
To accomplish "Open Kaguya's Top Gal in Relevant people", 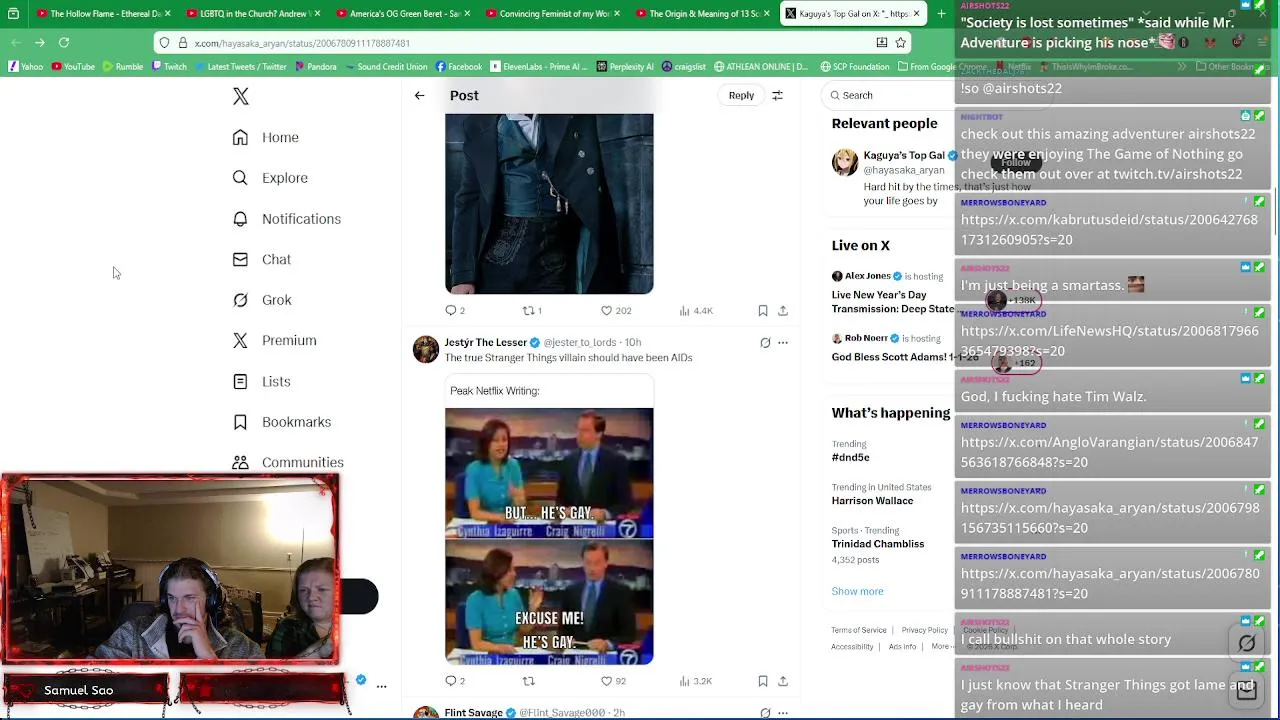I will pyautogui.click(x=904, y=155).
